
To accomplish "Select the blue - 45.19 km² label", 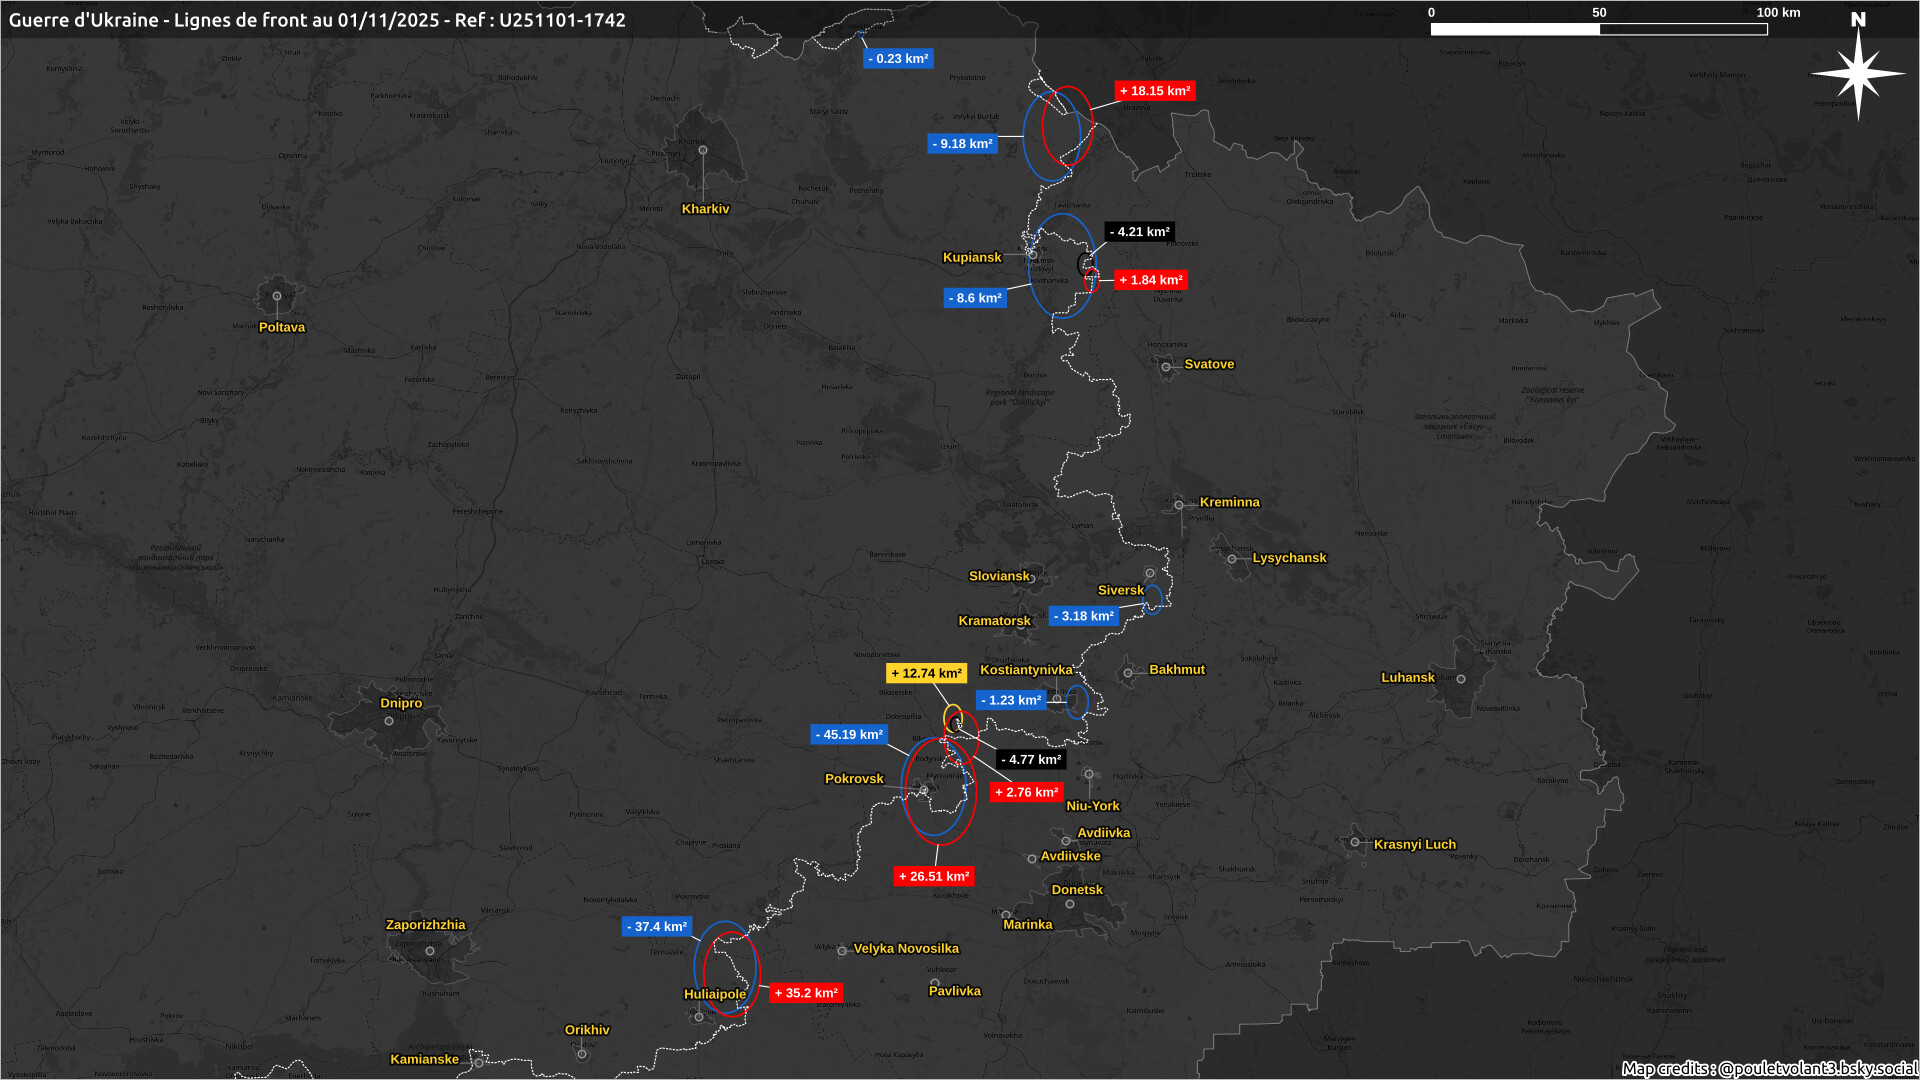I will 849,735.
